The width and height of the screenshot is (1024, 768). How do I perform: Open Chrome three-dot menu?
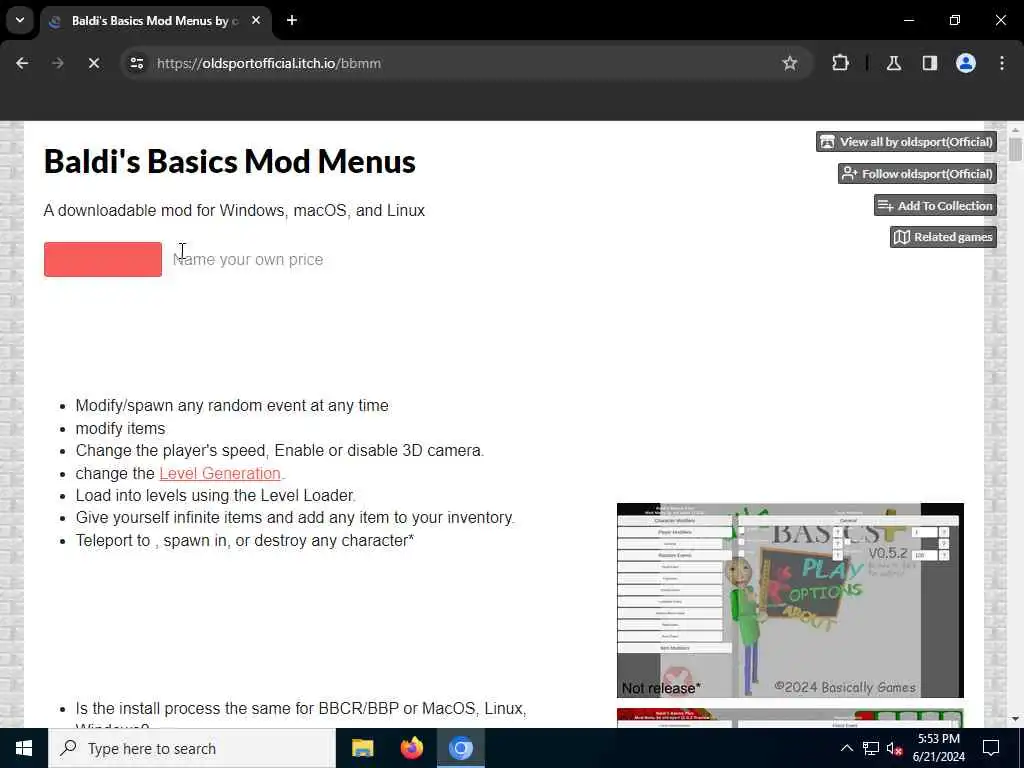tap(1002, 63)
